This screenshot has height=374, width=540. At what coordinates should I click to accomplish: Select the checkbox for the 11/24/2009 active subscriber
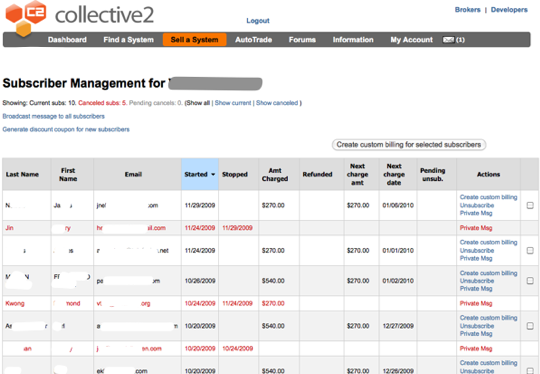[530, 250]
